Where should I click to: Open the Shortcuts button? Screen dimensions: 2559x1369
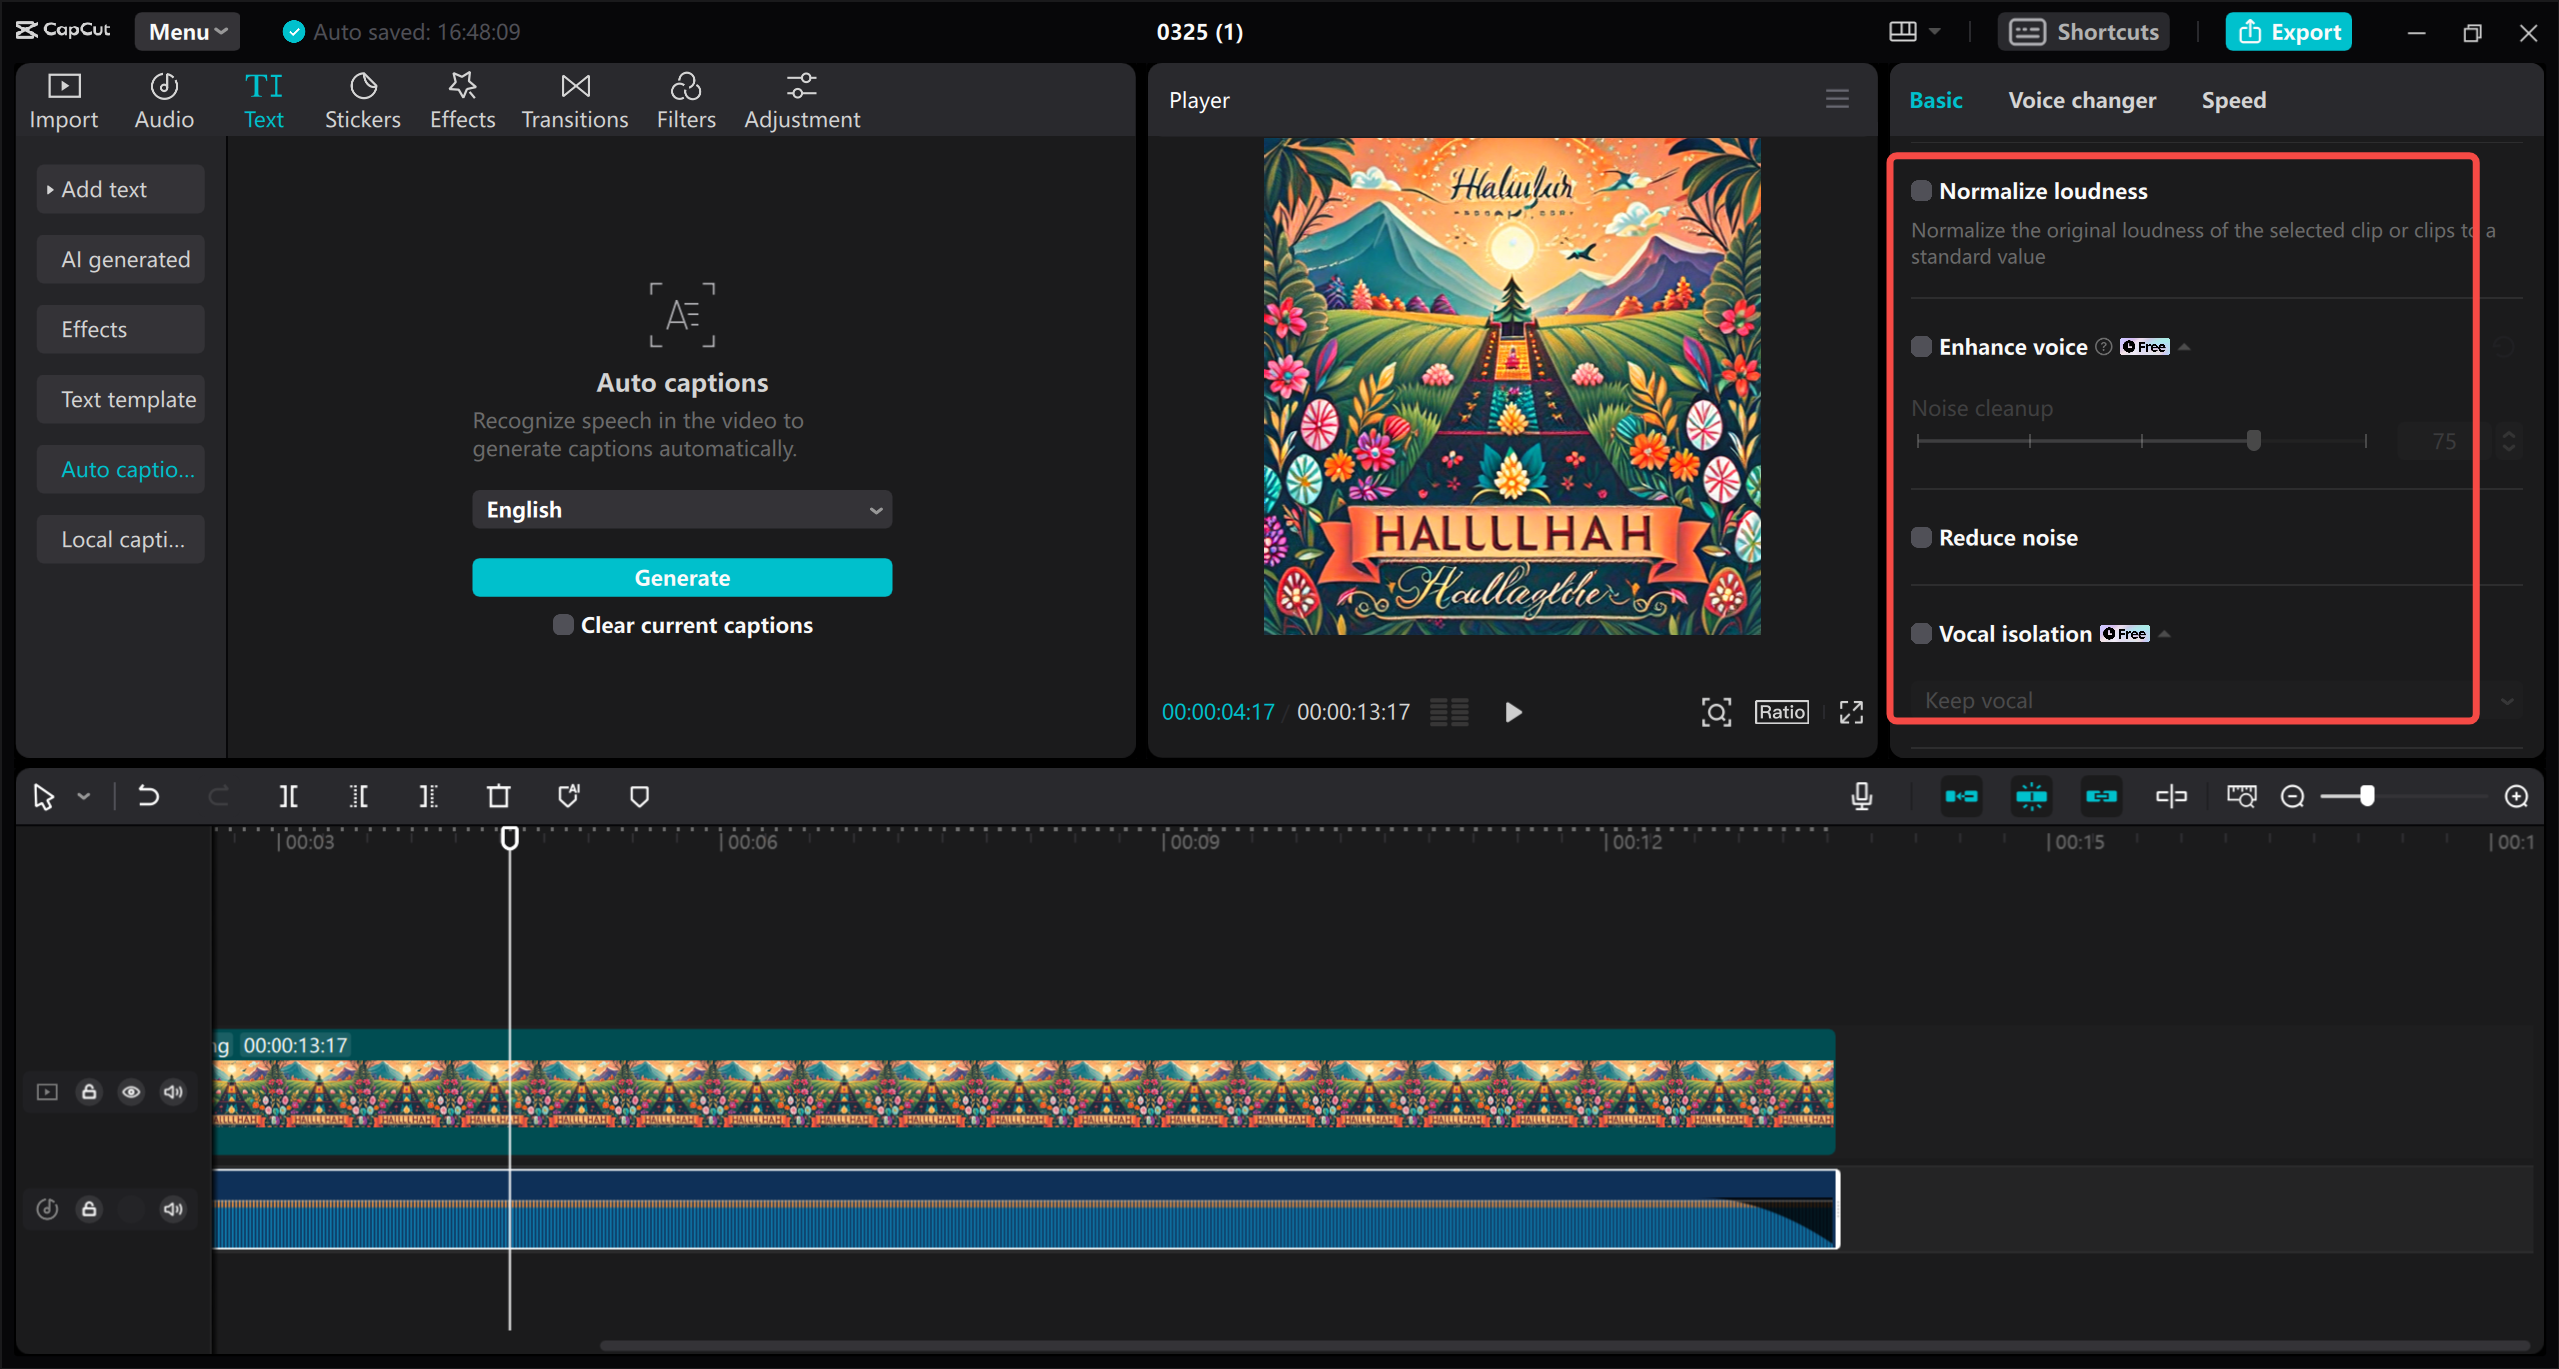(2083, 32)
